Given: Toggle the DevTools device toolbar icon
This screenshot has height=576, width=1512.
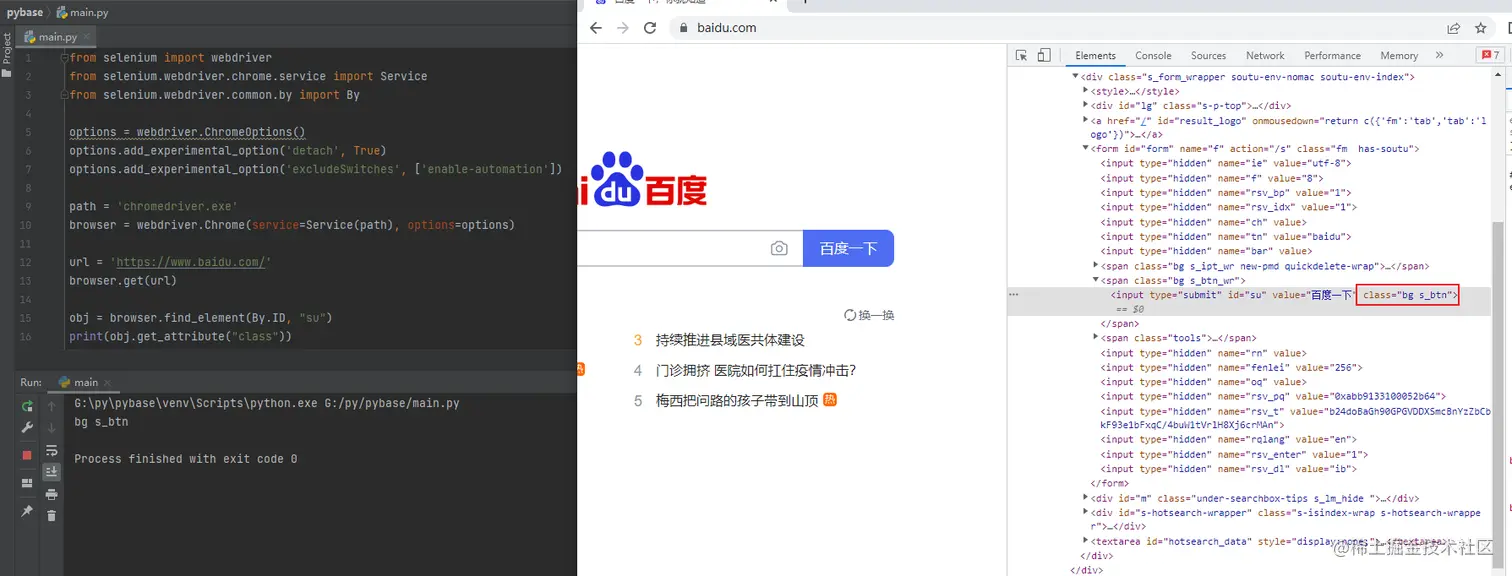Looking at the screenshot, I should click(1043, 56).
